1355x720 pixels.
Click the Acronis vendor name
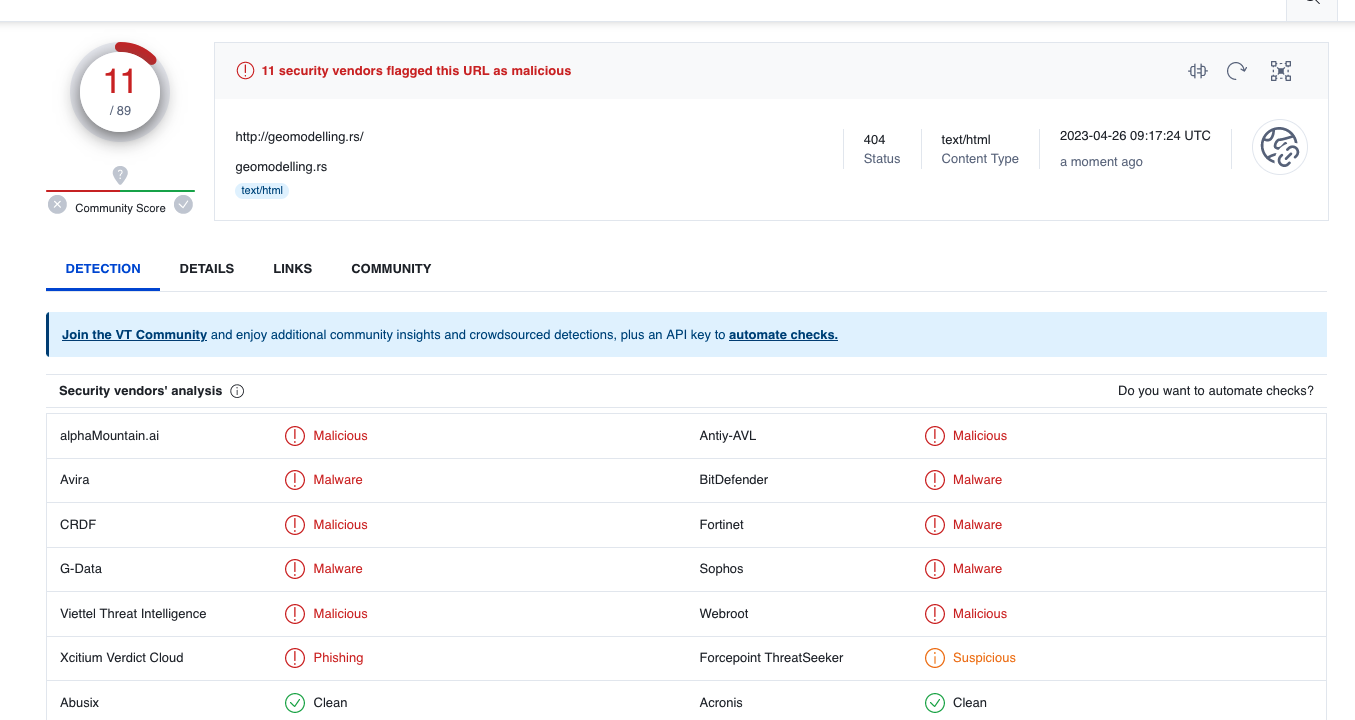(x=721, y=703)
